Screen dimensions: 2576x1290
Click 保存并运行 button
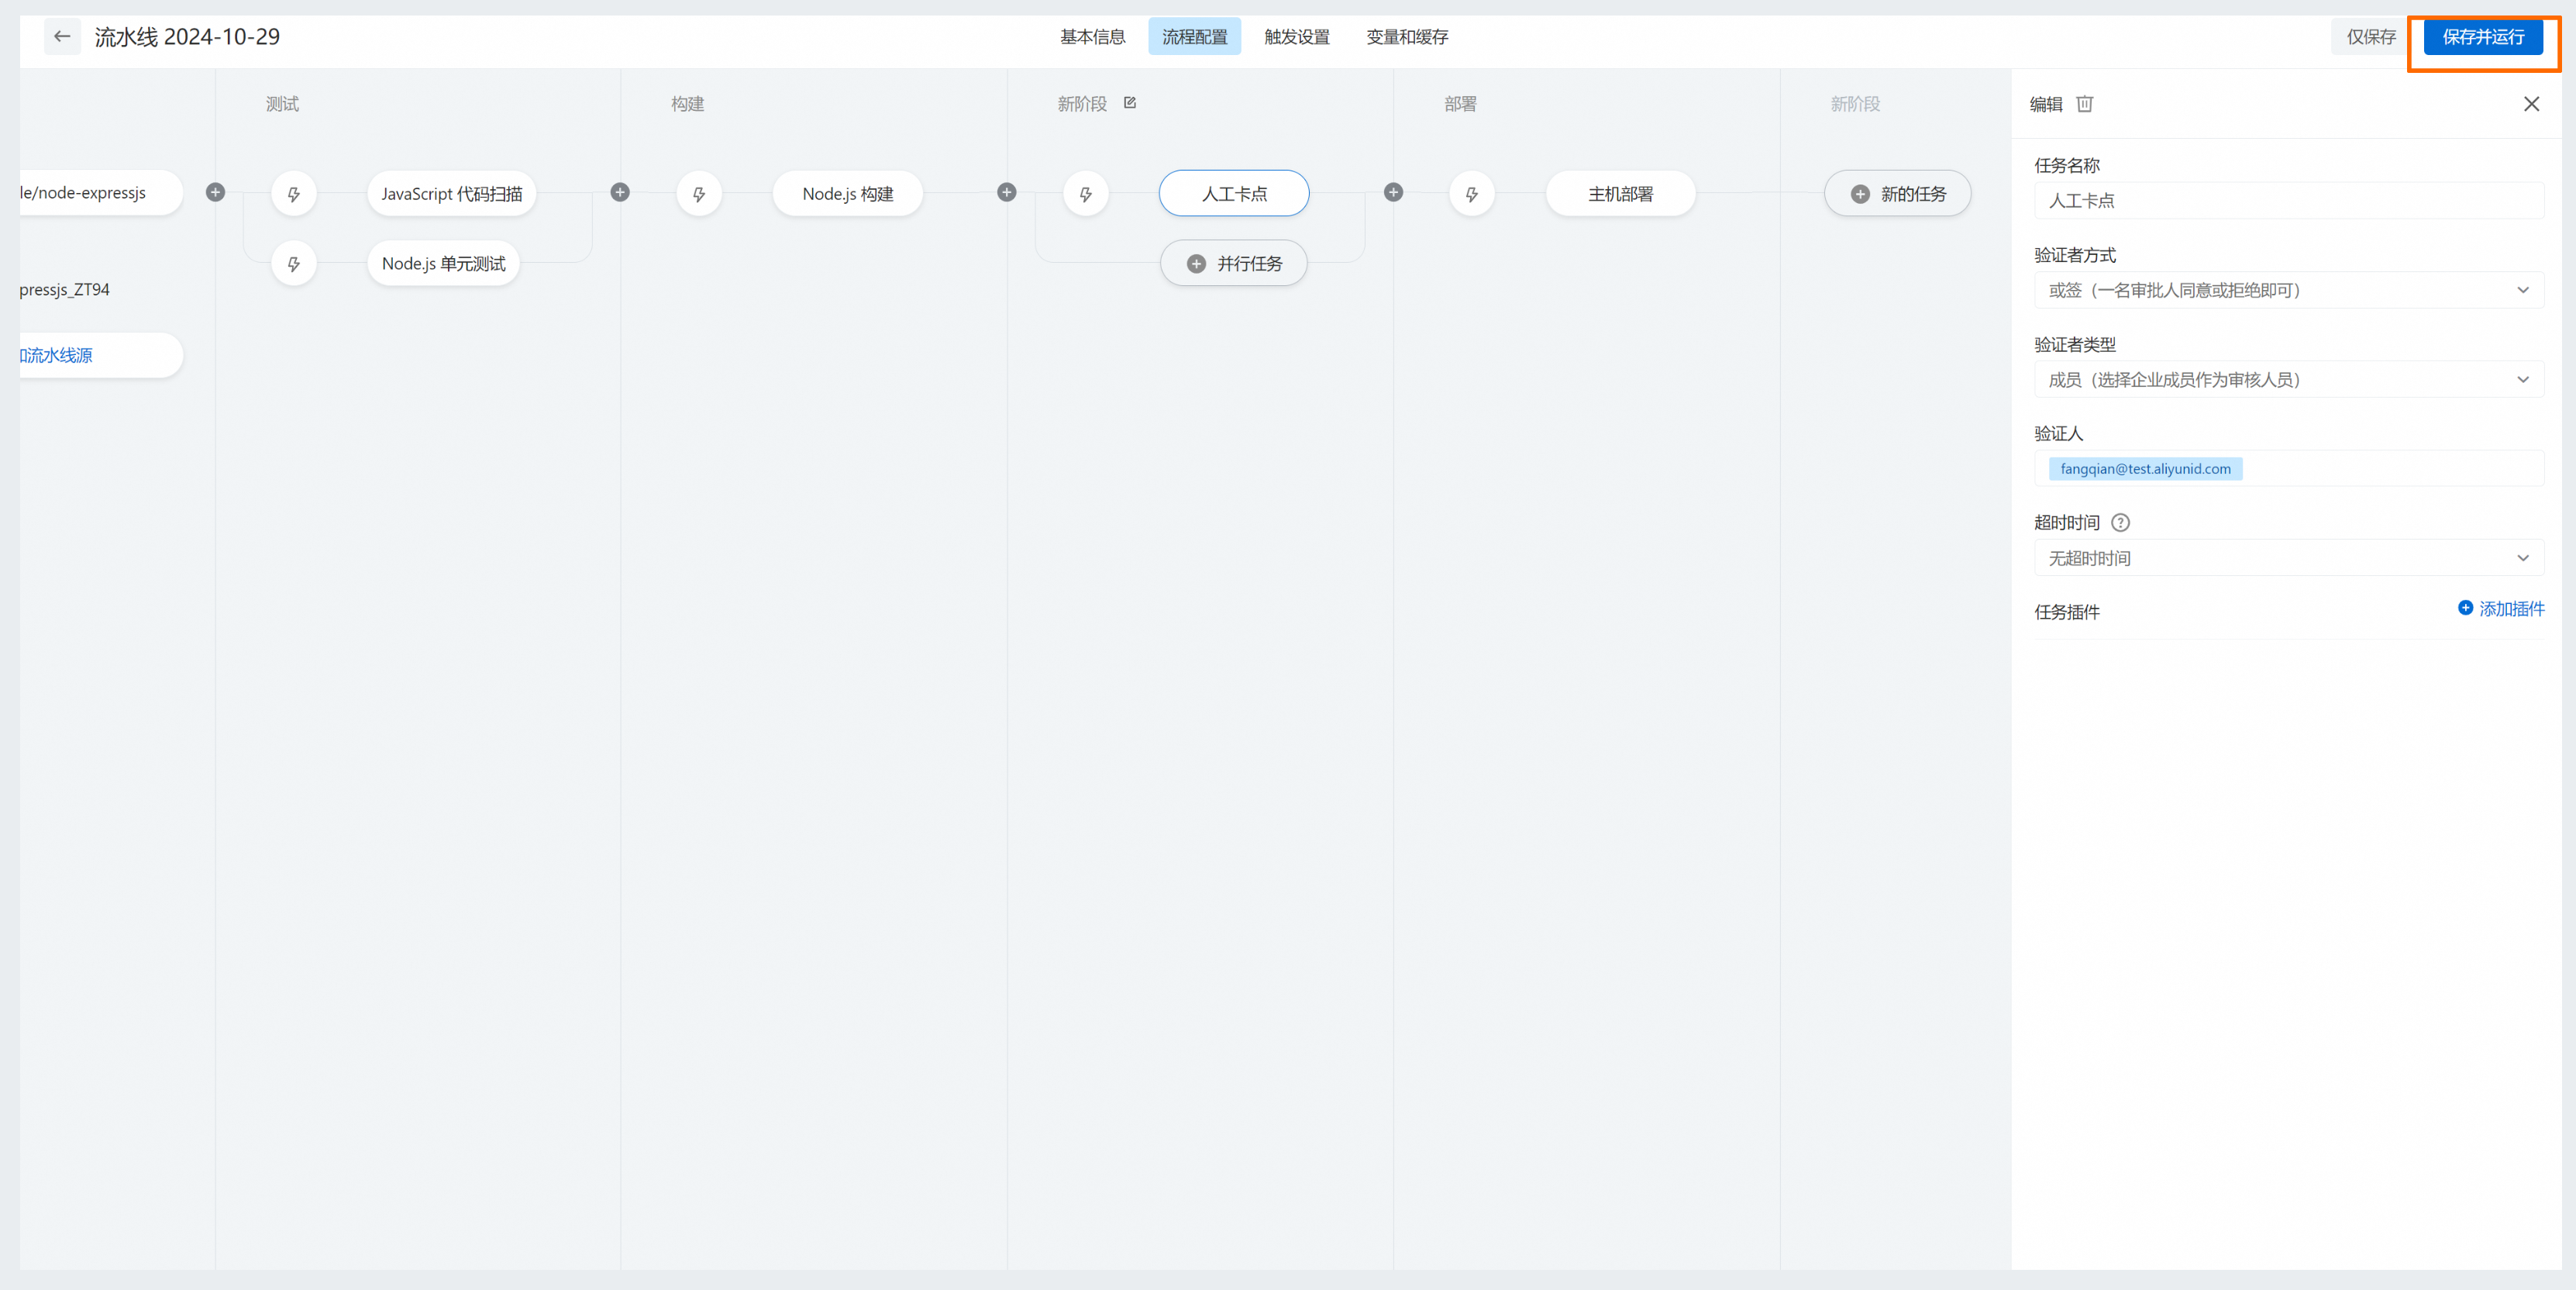pos(2483,37)
